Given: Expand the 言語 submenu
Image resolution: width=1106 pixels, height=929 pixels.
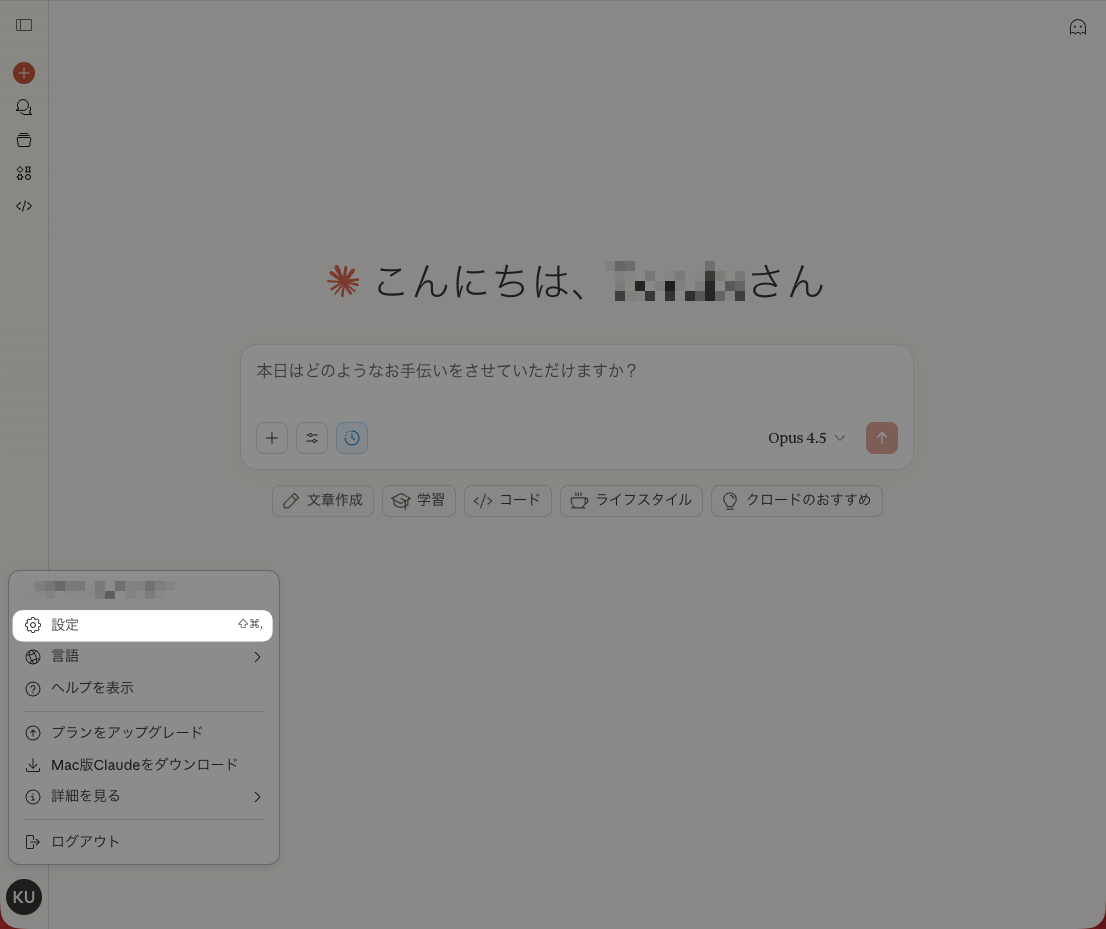Looking at the screenshot, I should pyautogui.click(x=142, y=657).
